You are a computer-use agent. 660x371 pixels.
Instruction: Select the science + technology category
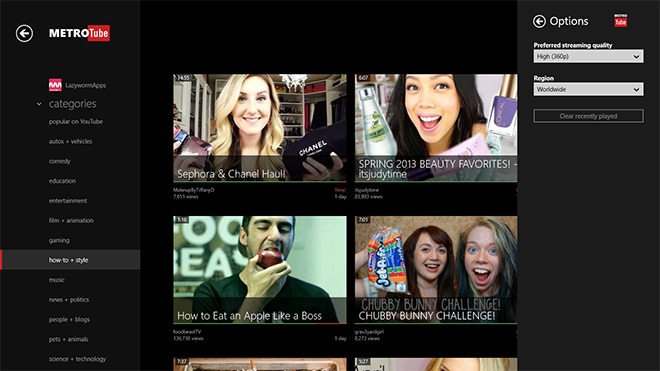point(77,359)
